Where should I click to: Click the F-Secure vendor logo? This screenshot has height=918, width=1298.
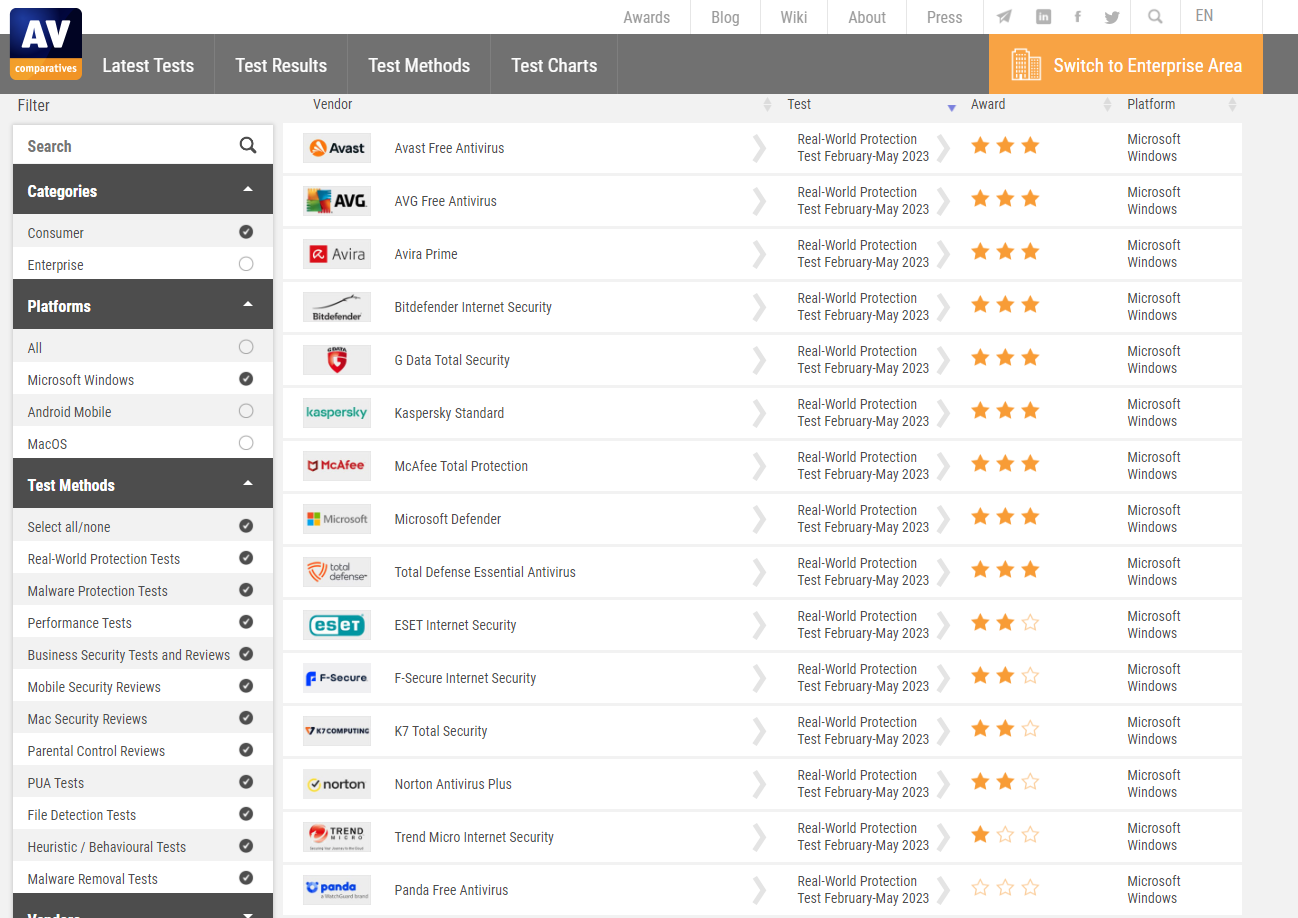337,678
